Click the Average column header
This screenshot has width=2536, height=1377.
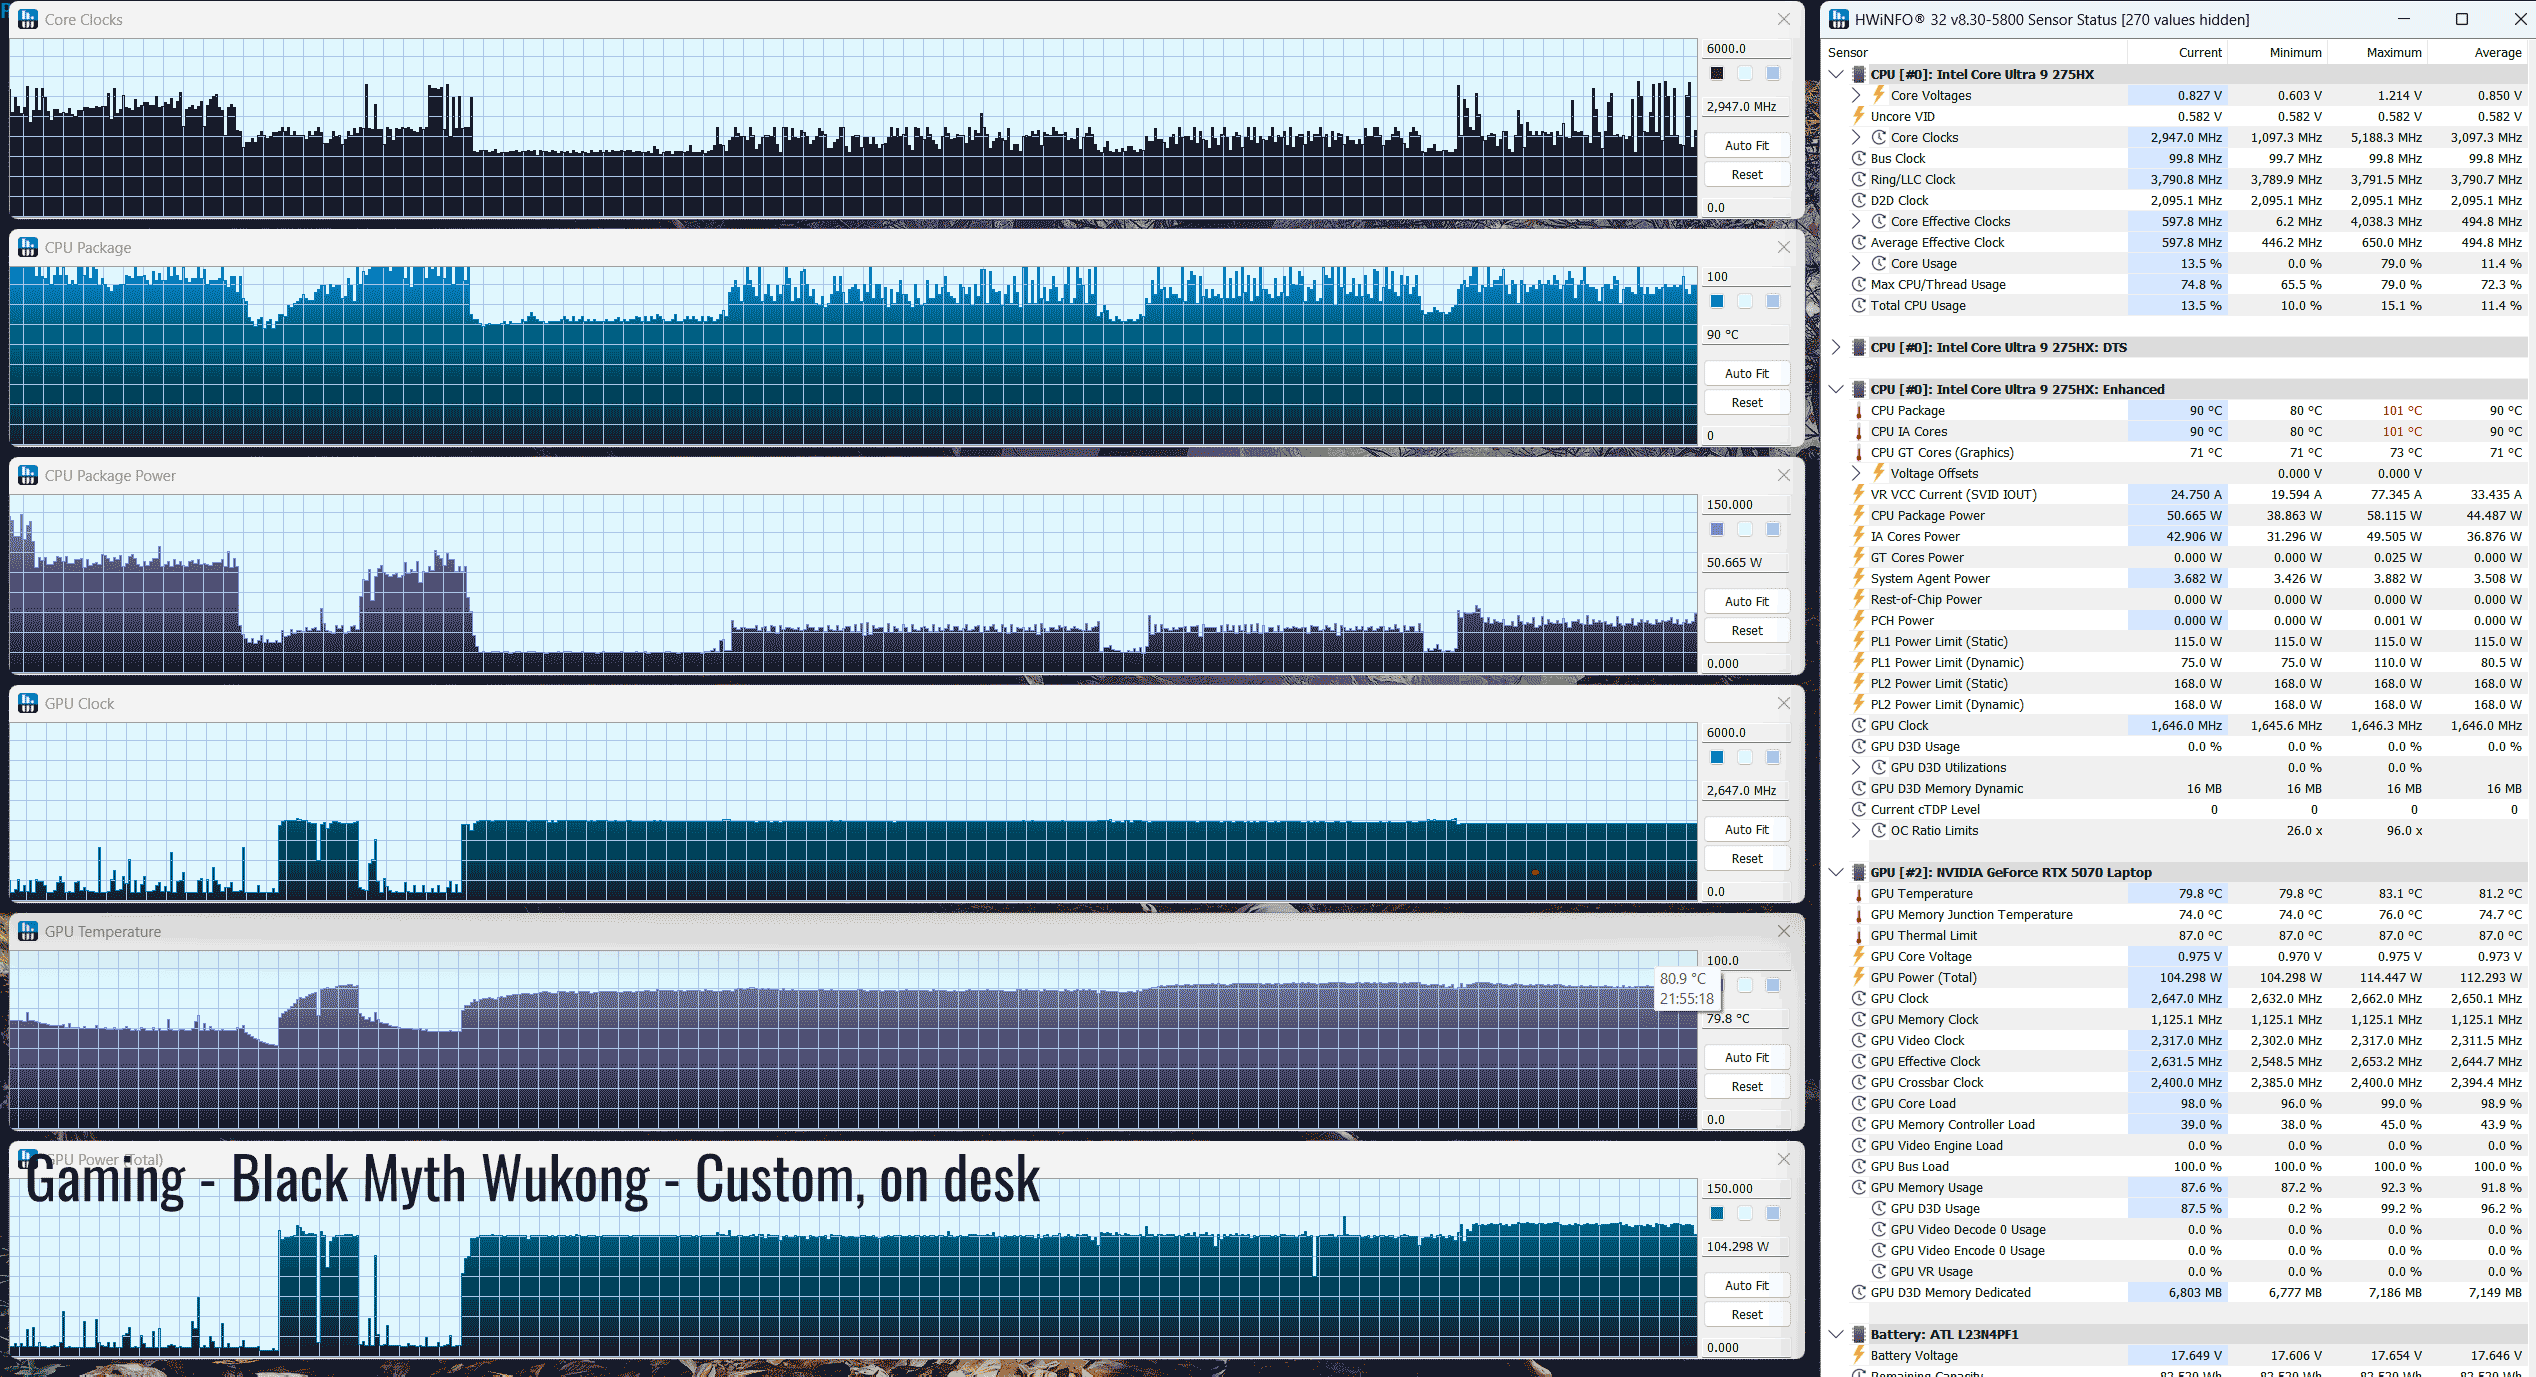[2497, 52]
